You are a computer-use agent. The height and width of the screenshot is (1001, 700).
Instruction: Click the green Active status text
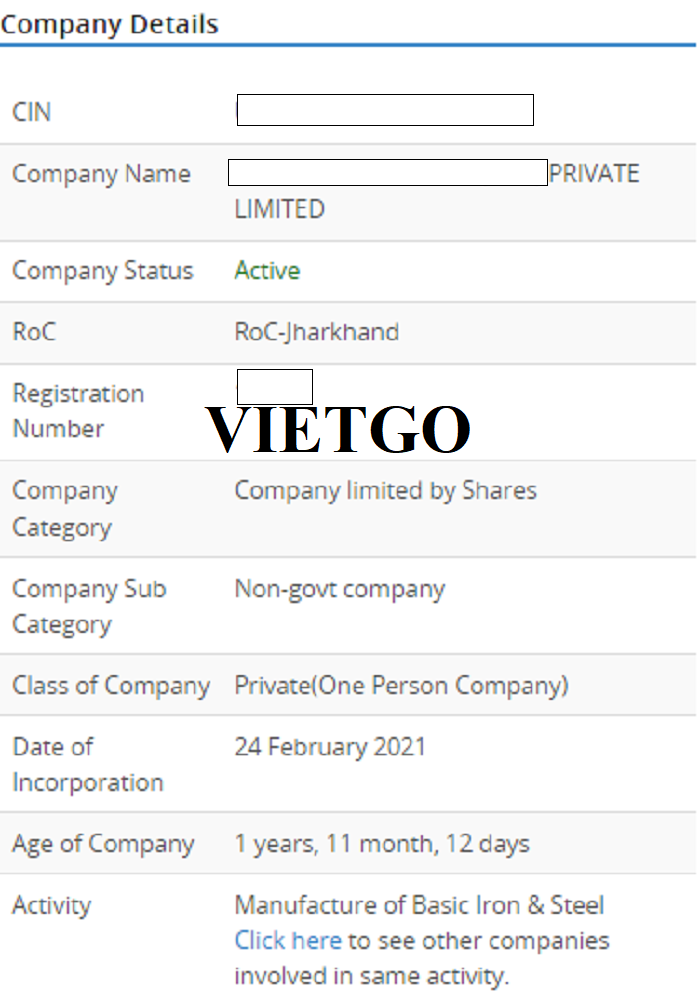click(x=267, y=271)
